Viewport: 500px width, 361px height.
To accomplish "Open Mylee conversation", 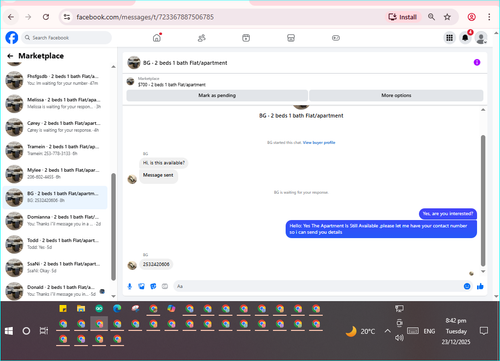I will coord(55,174).
